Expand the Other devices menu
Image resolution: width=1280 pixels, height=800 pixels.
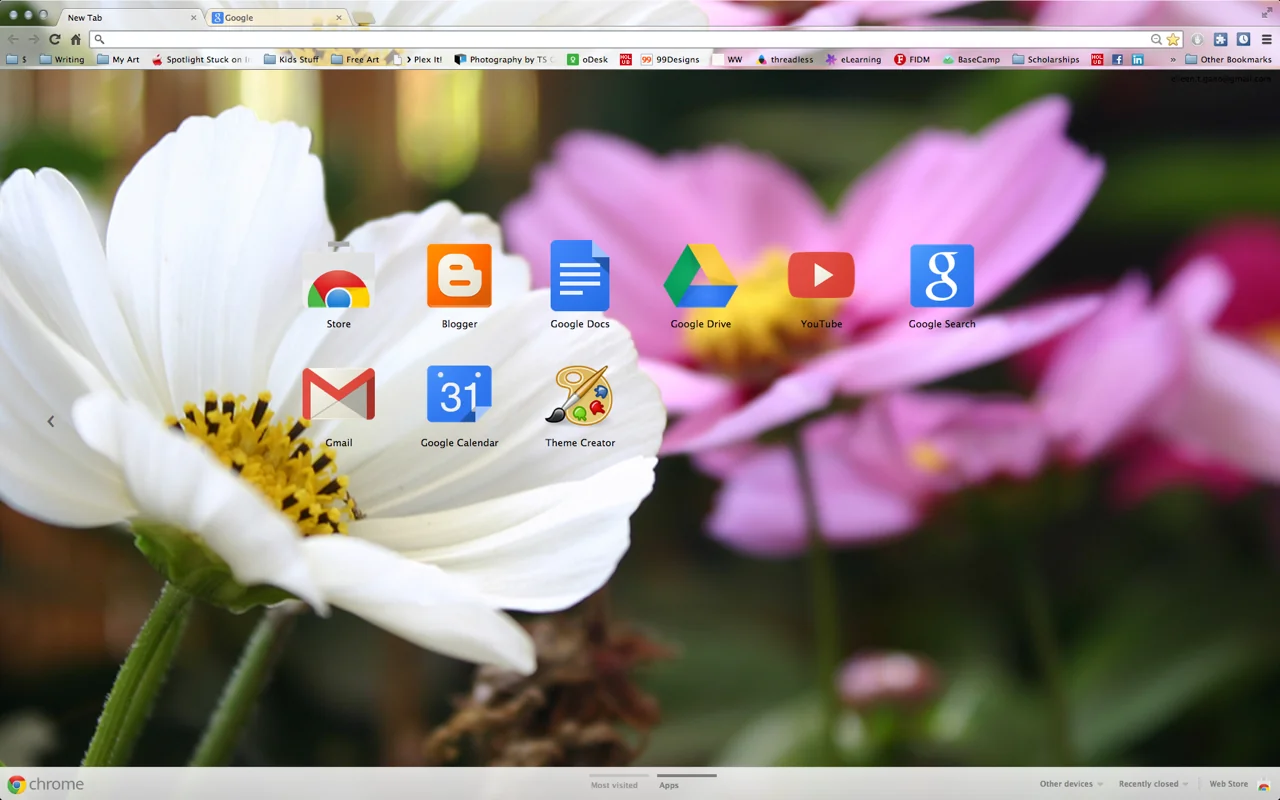coord(1071,784)
